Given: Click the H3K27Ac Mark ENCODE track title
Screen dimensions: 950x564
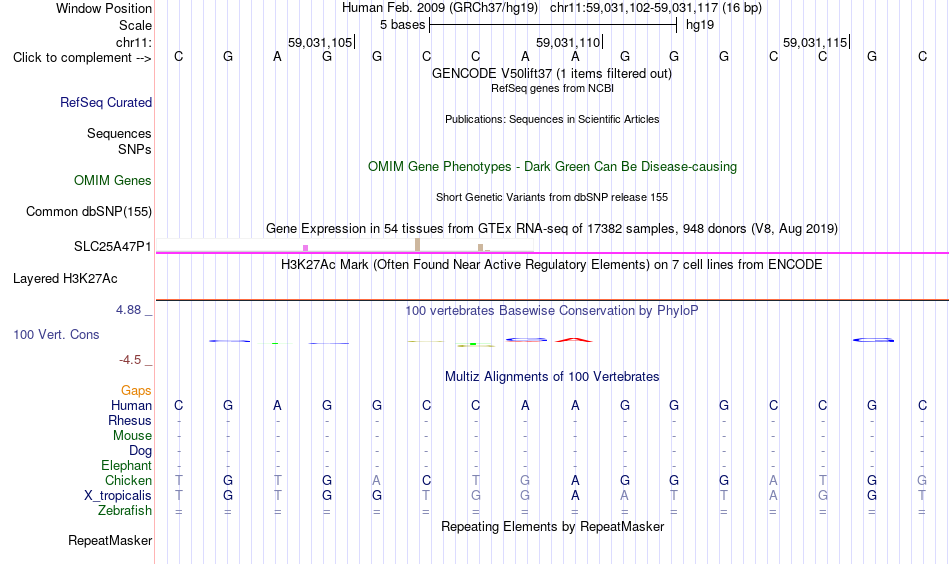Looking at the screenshot, I should coord(552,265).
